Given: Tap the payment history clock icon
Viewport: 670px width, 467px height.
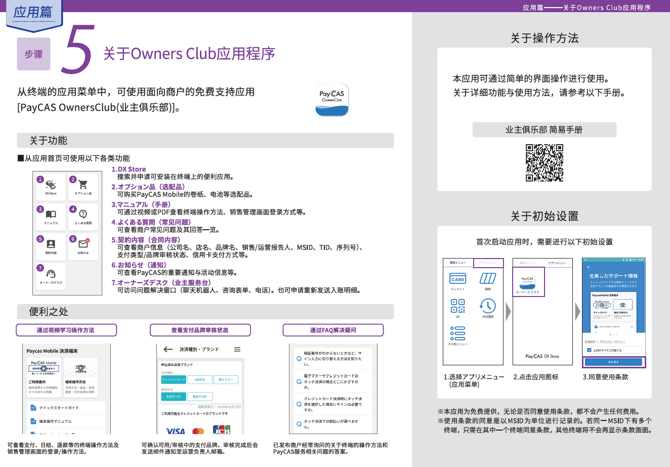Looking at the screenshot, I should point(489,306).
